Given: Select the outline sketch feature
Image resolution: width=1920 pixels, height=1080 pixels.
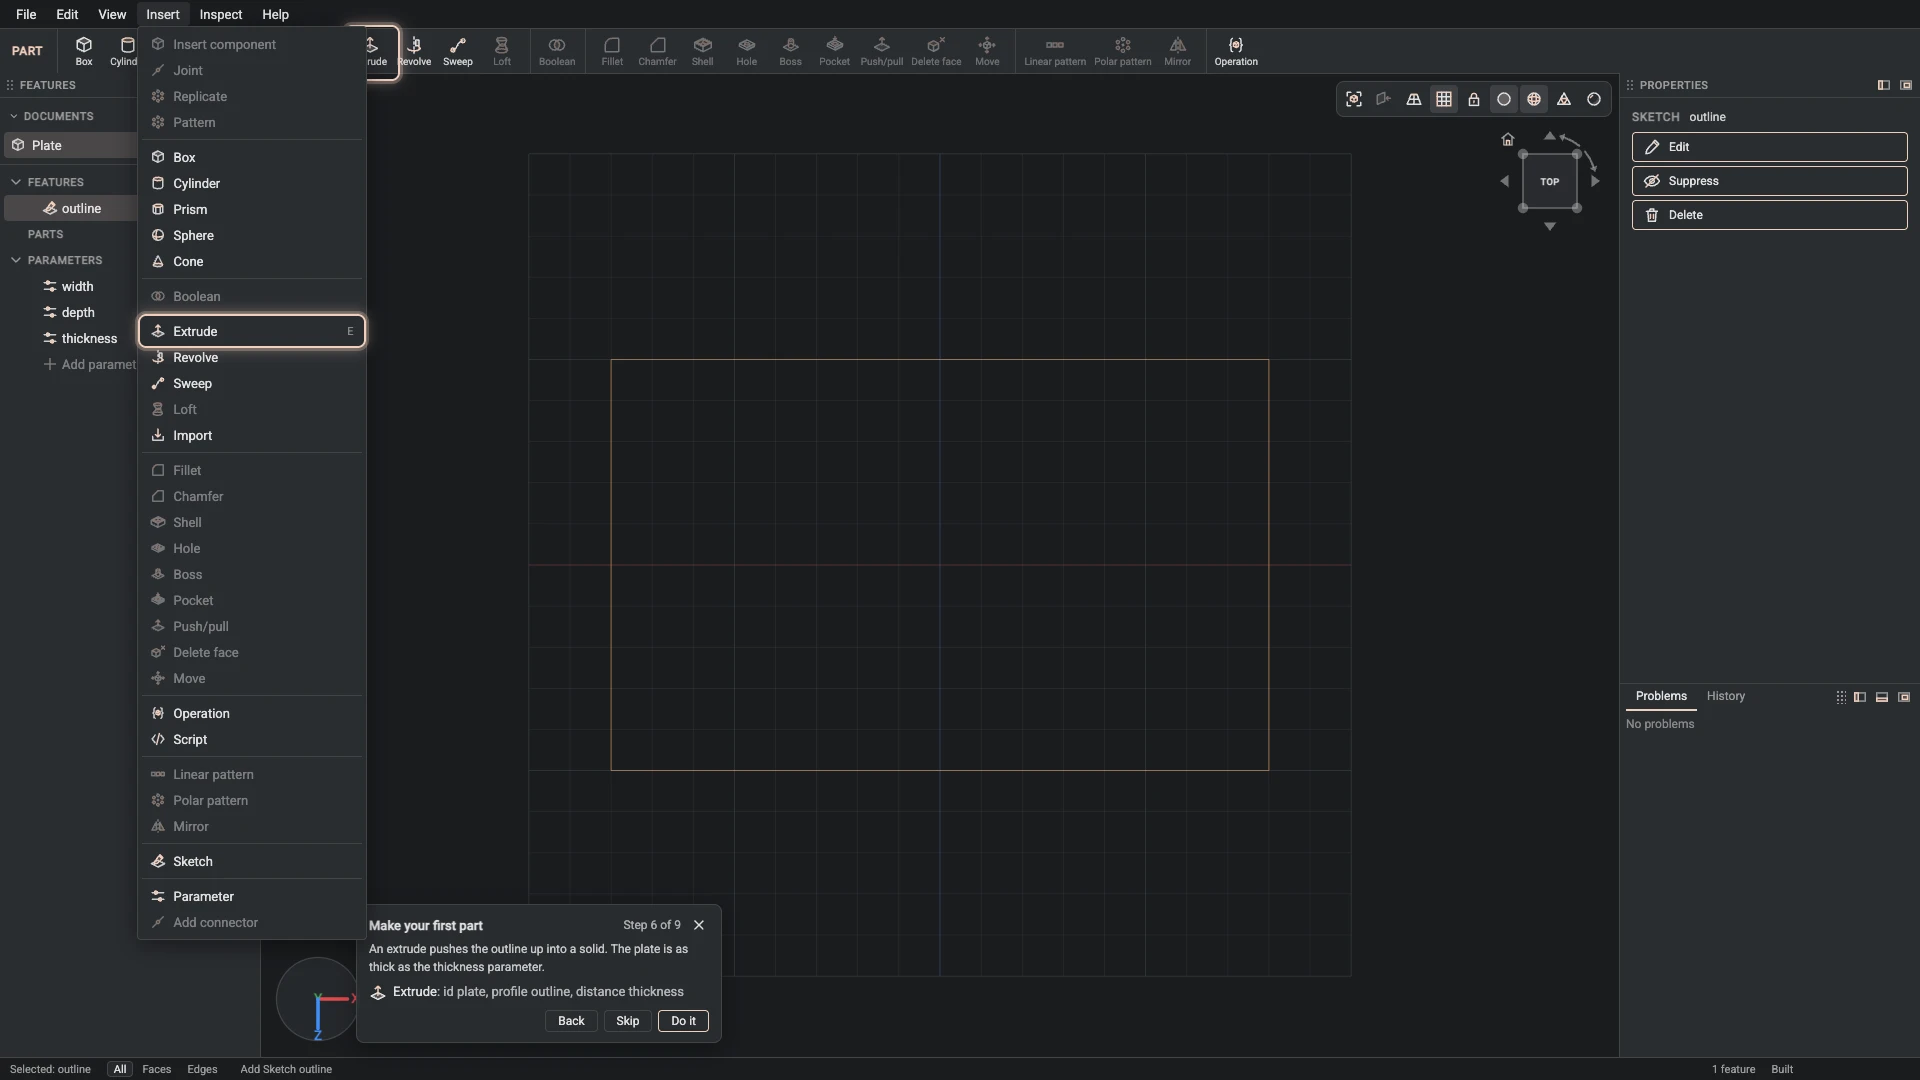Looking at the screenshot, I should [70, 208].
